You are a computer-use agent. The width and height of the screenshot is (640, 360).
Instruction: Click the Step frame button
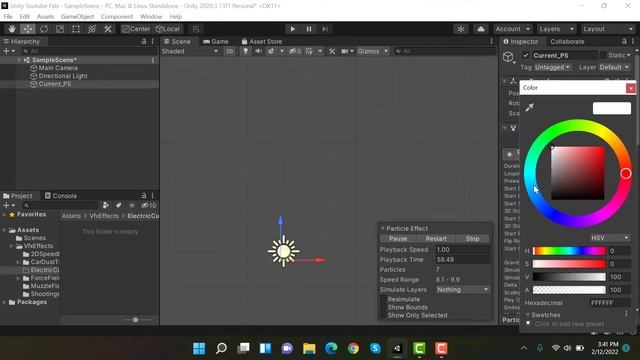(325, 29)
